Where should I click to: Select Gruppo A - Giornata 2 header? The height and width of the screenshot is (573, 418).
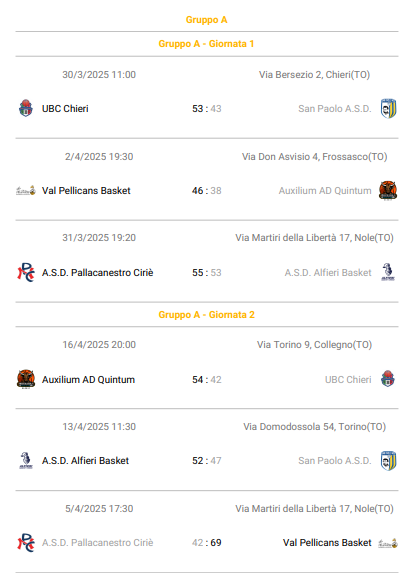coord(206,315)
